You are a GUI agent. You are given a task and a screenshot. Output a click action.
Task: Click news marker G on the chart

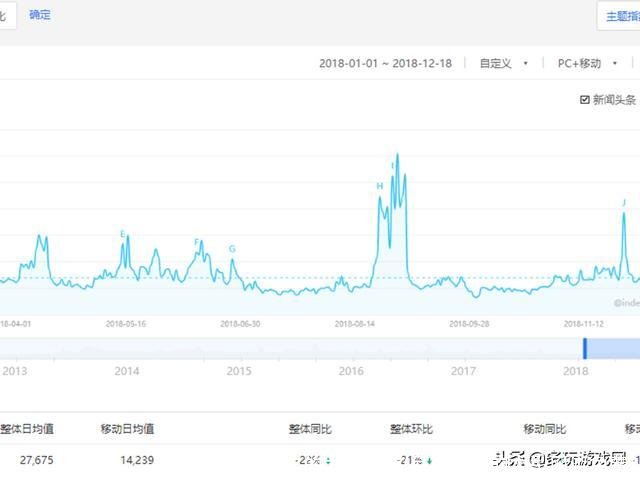[x=232, y=249]
